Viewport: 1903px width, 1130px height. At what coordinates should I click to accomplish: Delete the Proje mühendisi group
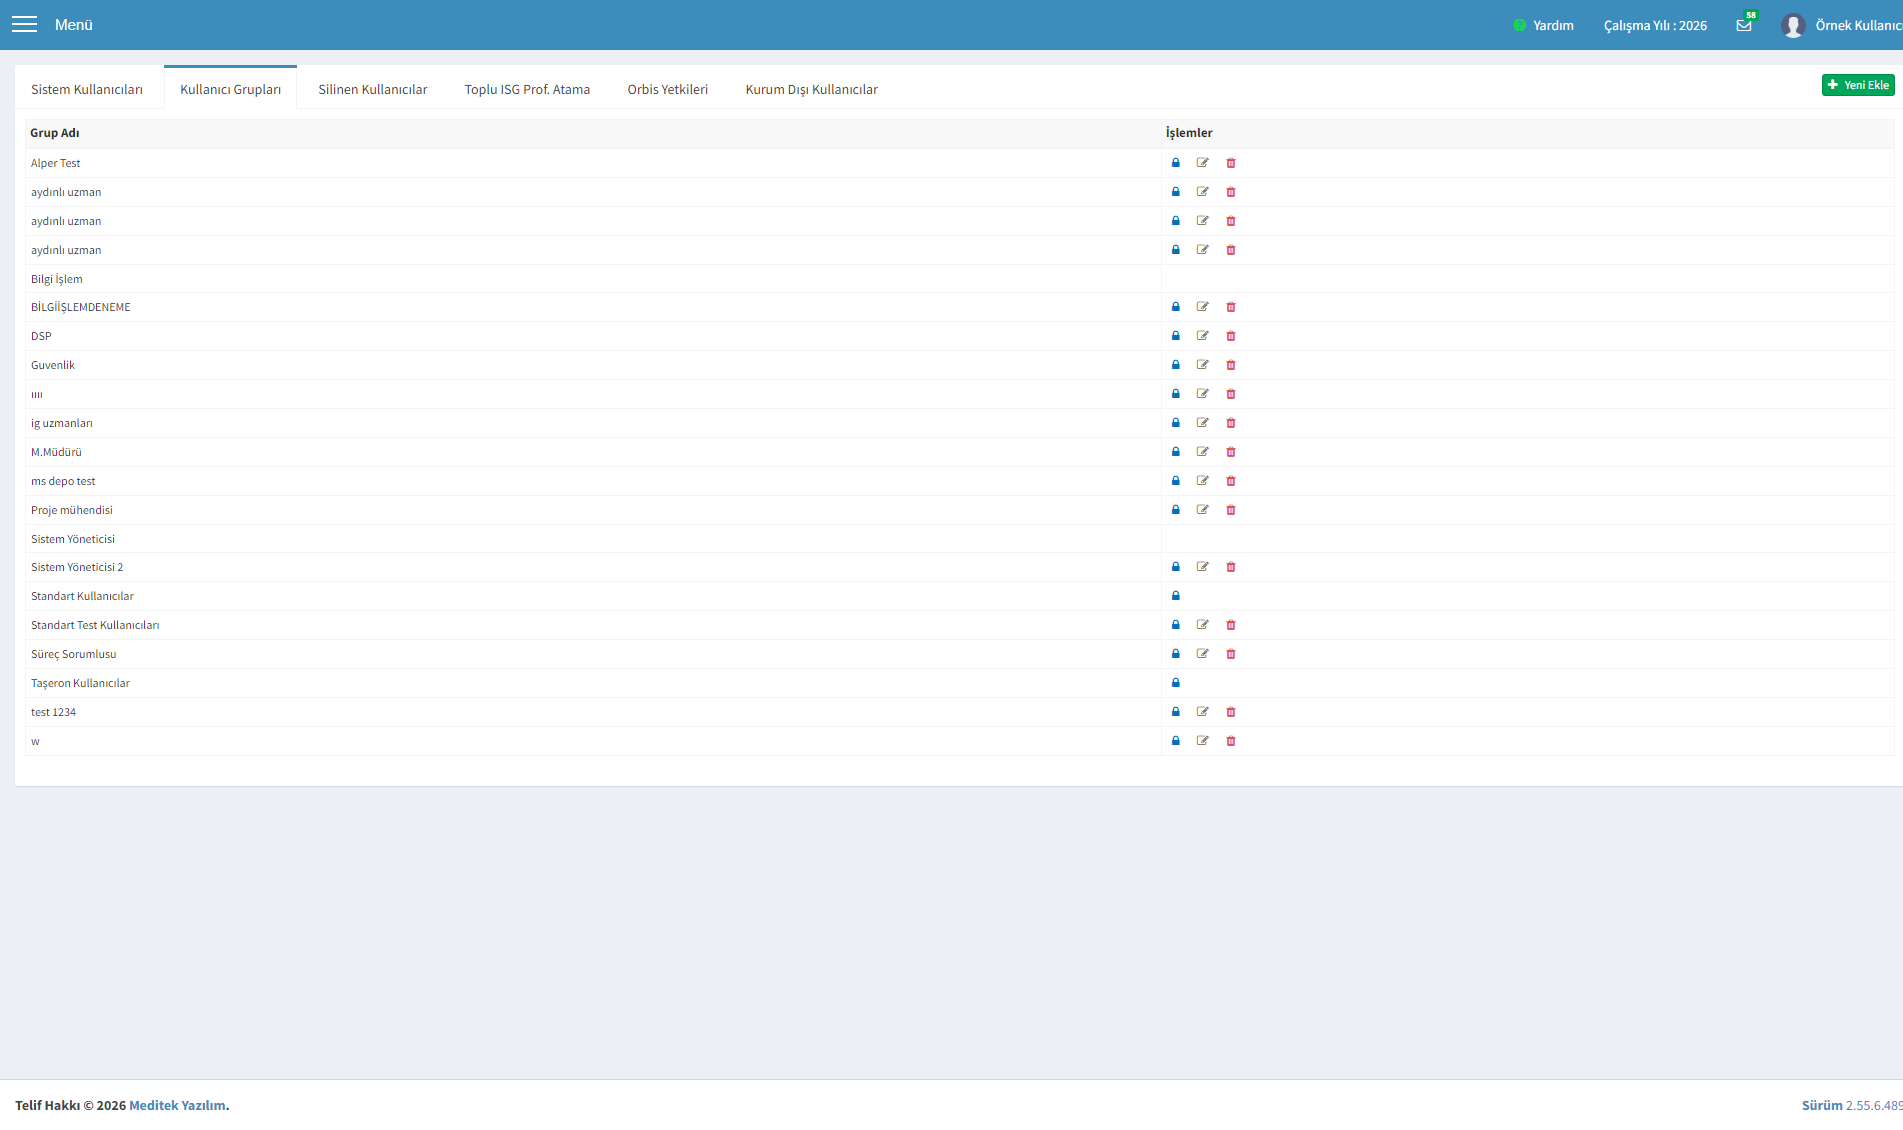1231,510
